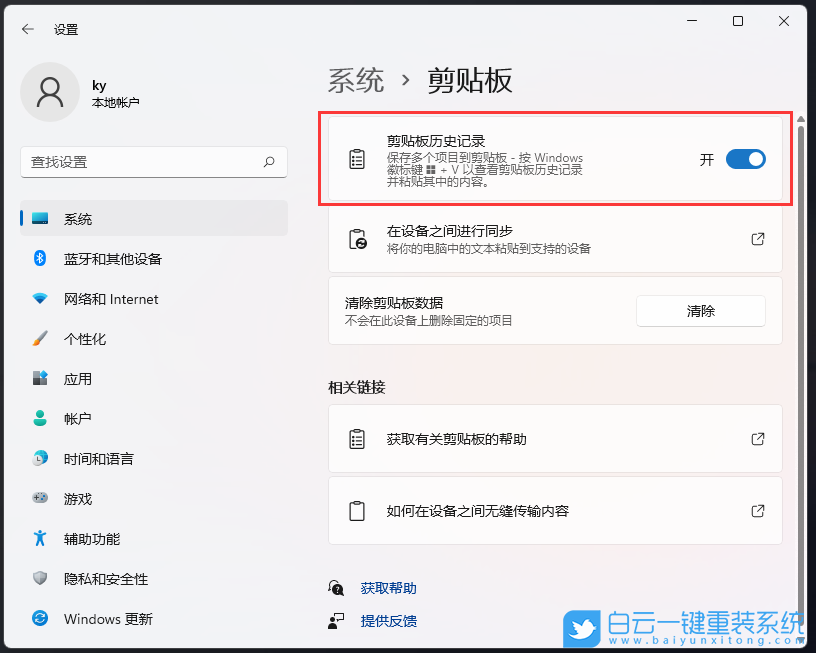Open the 网络和 Internet settings icon
This screenshot has width=816, height=653.
(40, 299)
